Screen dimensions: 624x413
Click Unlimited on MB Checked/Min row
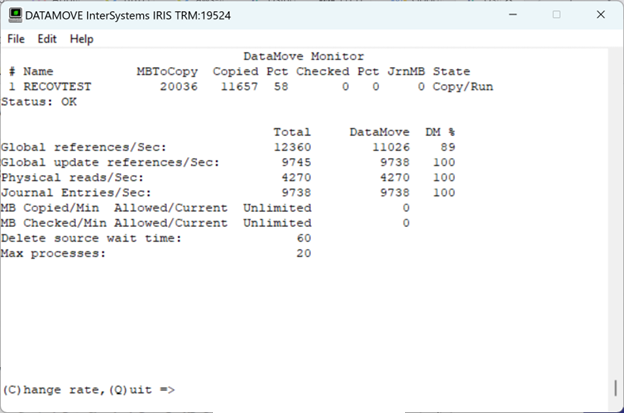(277, 223)
